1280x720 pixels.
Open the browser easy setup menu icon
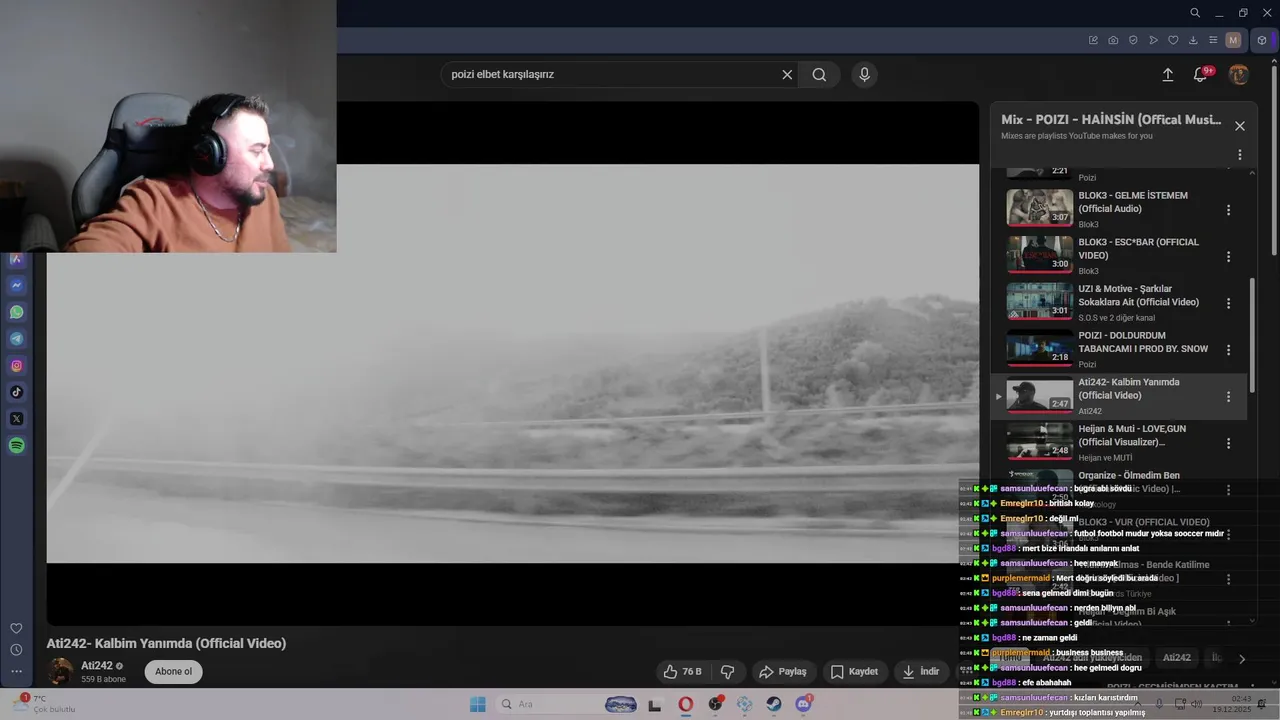(1213, 40)
